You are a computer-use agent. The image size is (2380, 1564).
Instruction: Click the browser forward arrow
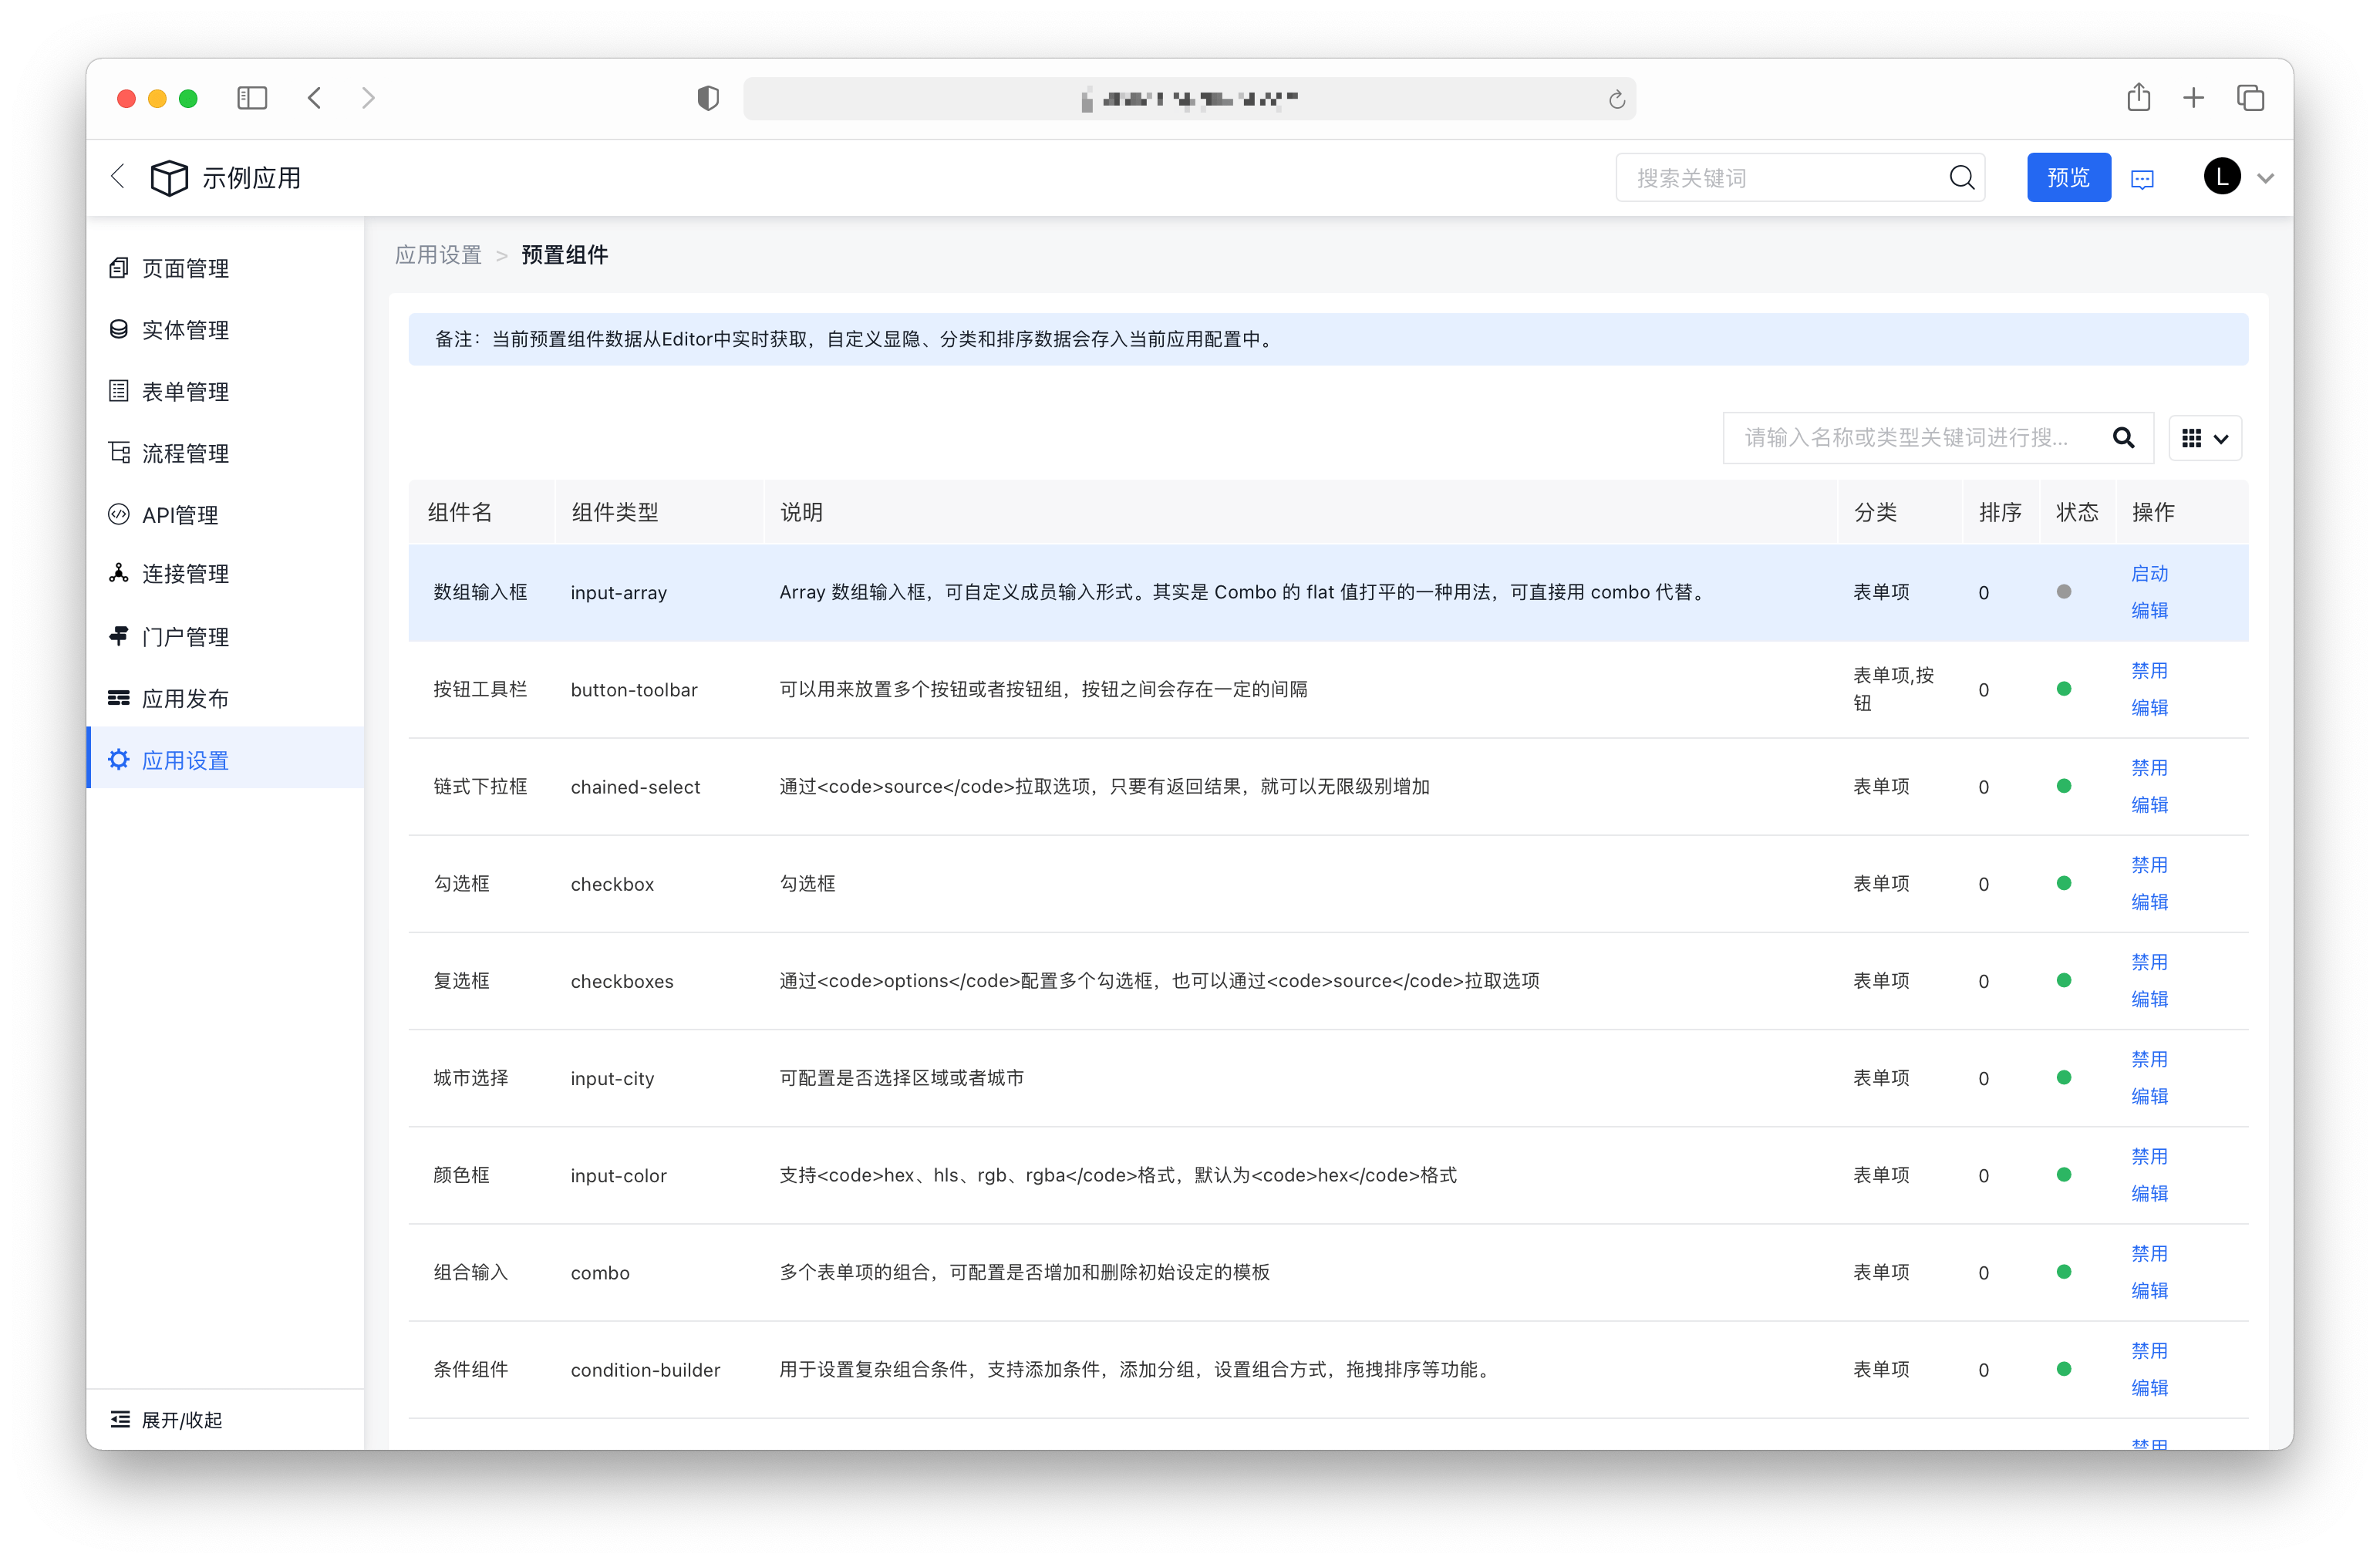368,98
